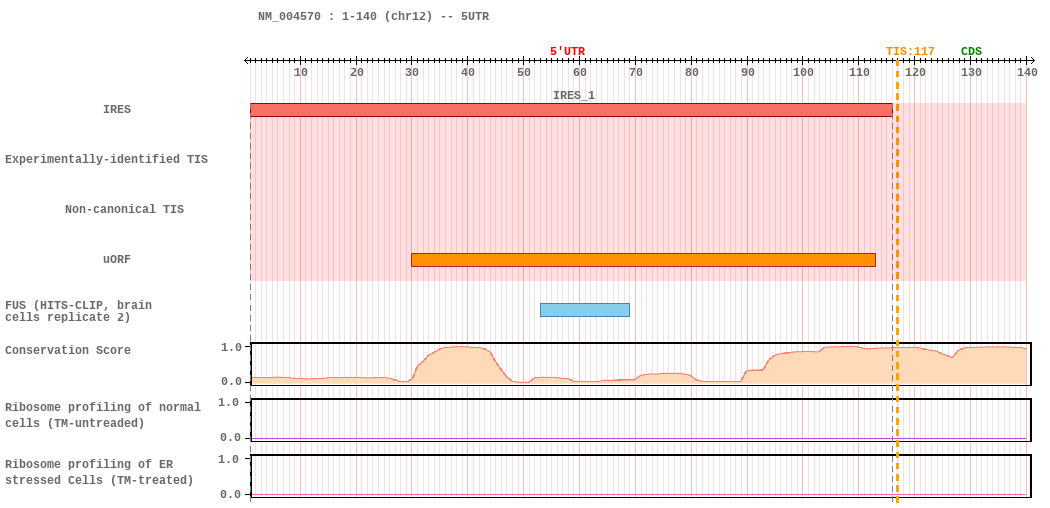Click the 5'UTR region label

(x=567, y=52)
